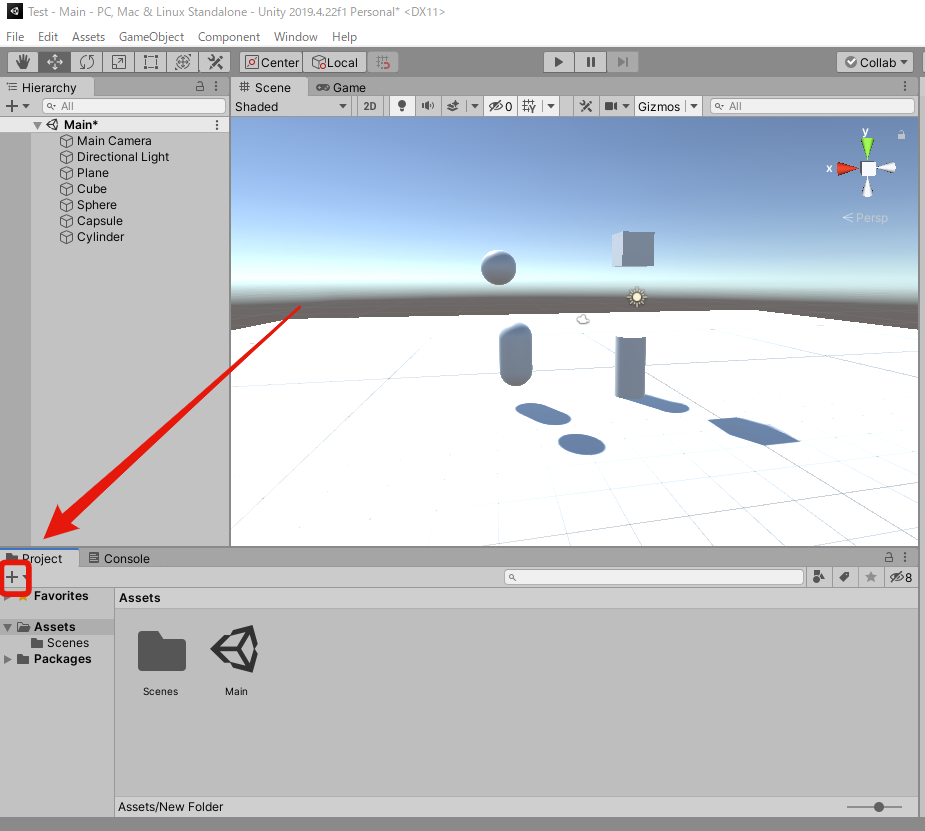This screenshot has width=925, height=831.
Task: Click the Project panel search field
Action: click(655, 576)
